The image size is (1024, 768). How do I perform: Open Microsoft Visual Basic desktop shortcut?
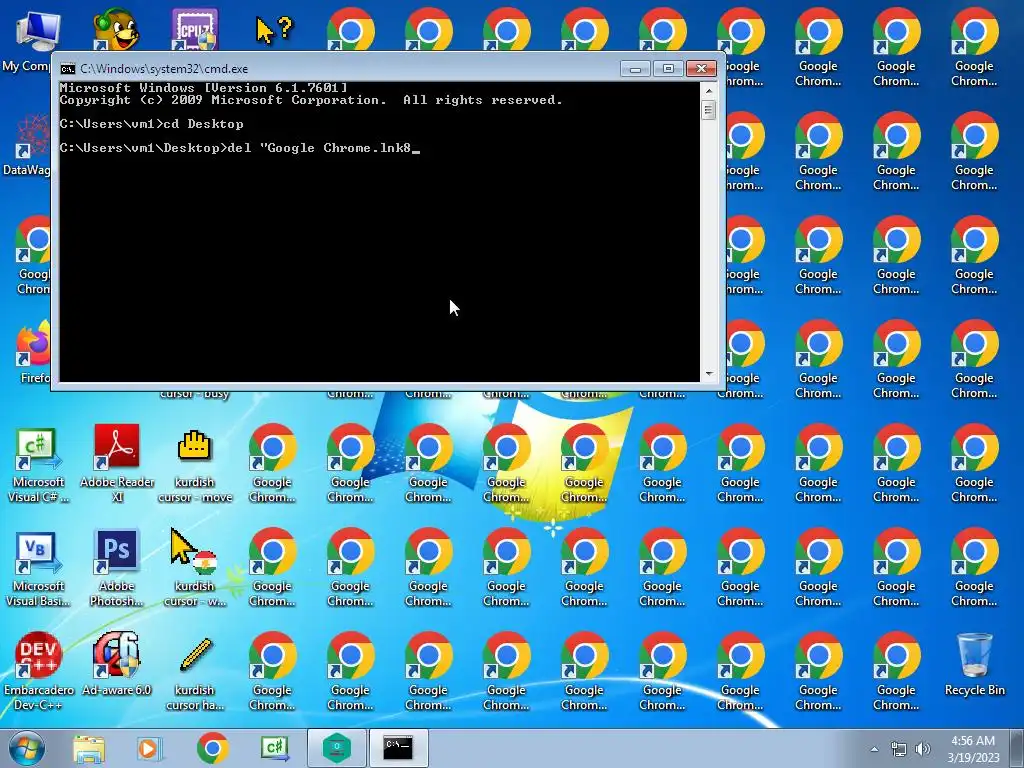coord(38,568)
